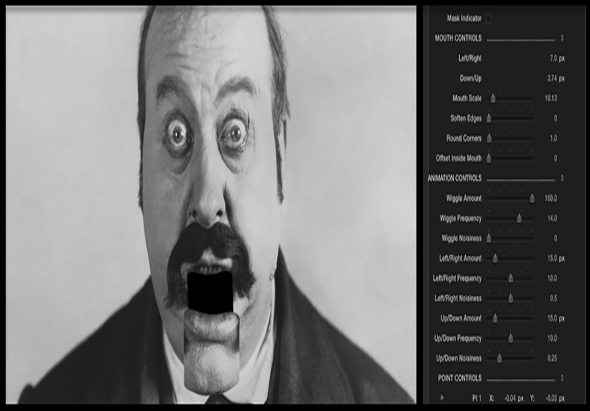The image size is (590, 411).
Task: Click the Mouth Scale value 10.13
Action: click(551, 98)
